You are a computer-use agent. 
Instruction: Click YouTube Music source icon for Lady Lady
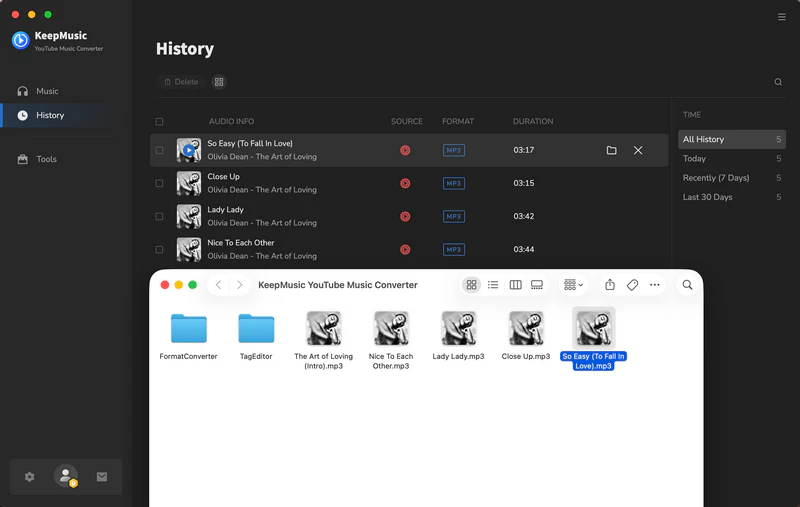click(405, 217)
